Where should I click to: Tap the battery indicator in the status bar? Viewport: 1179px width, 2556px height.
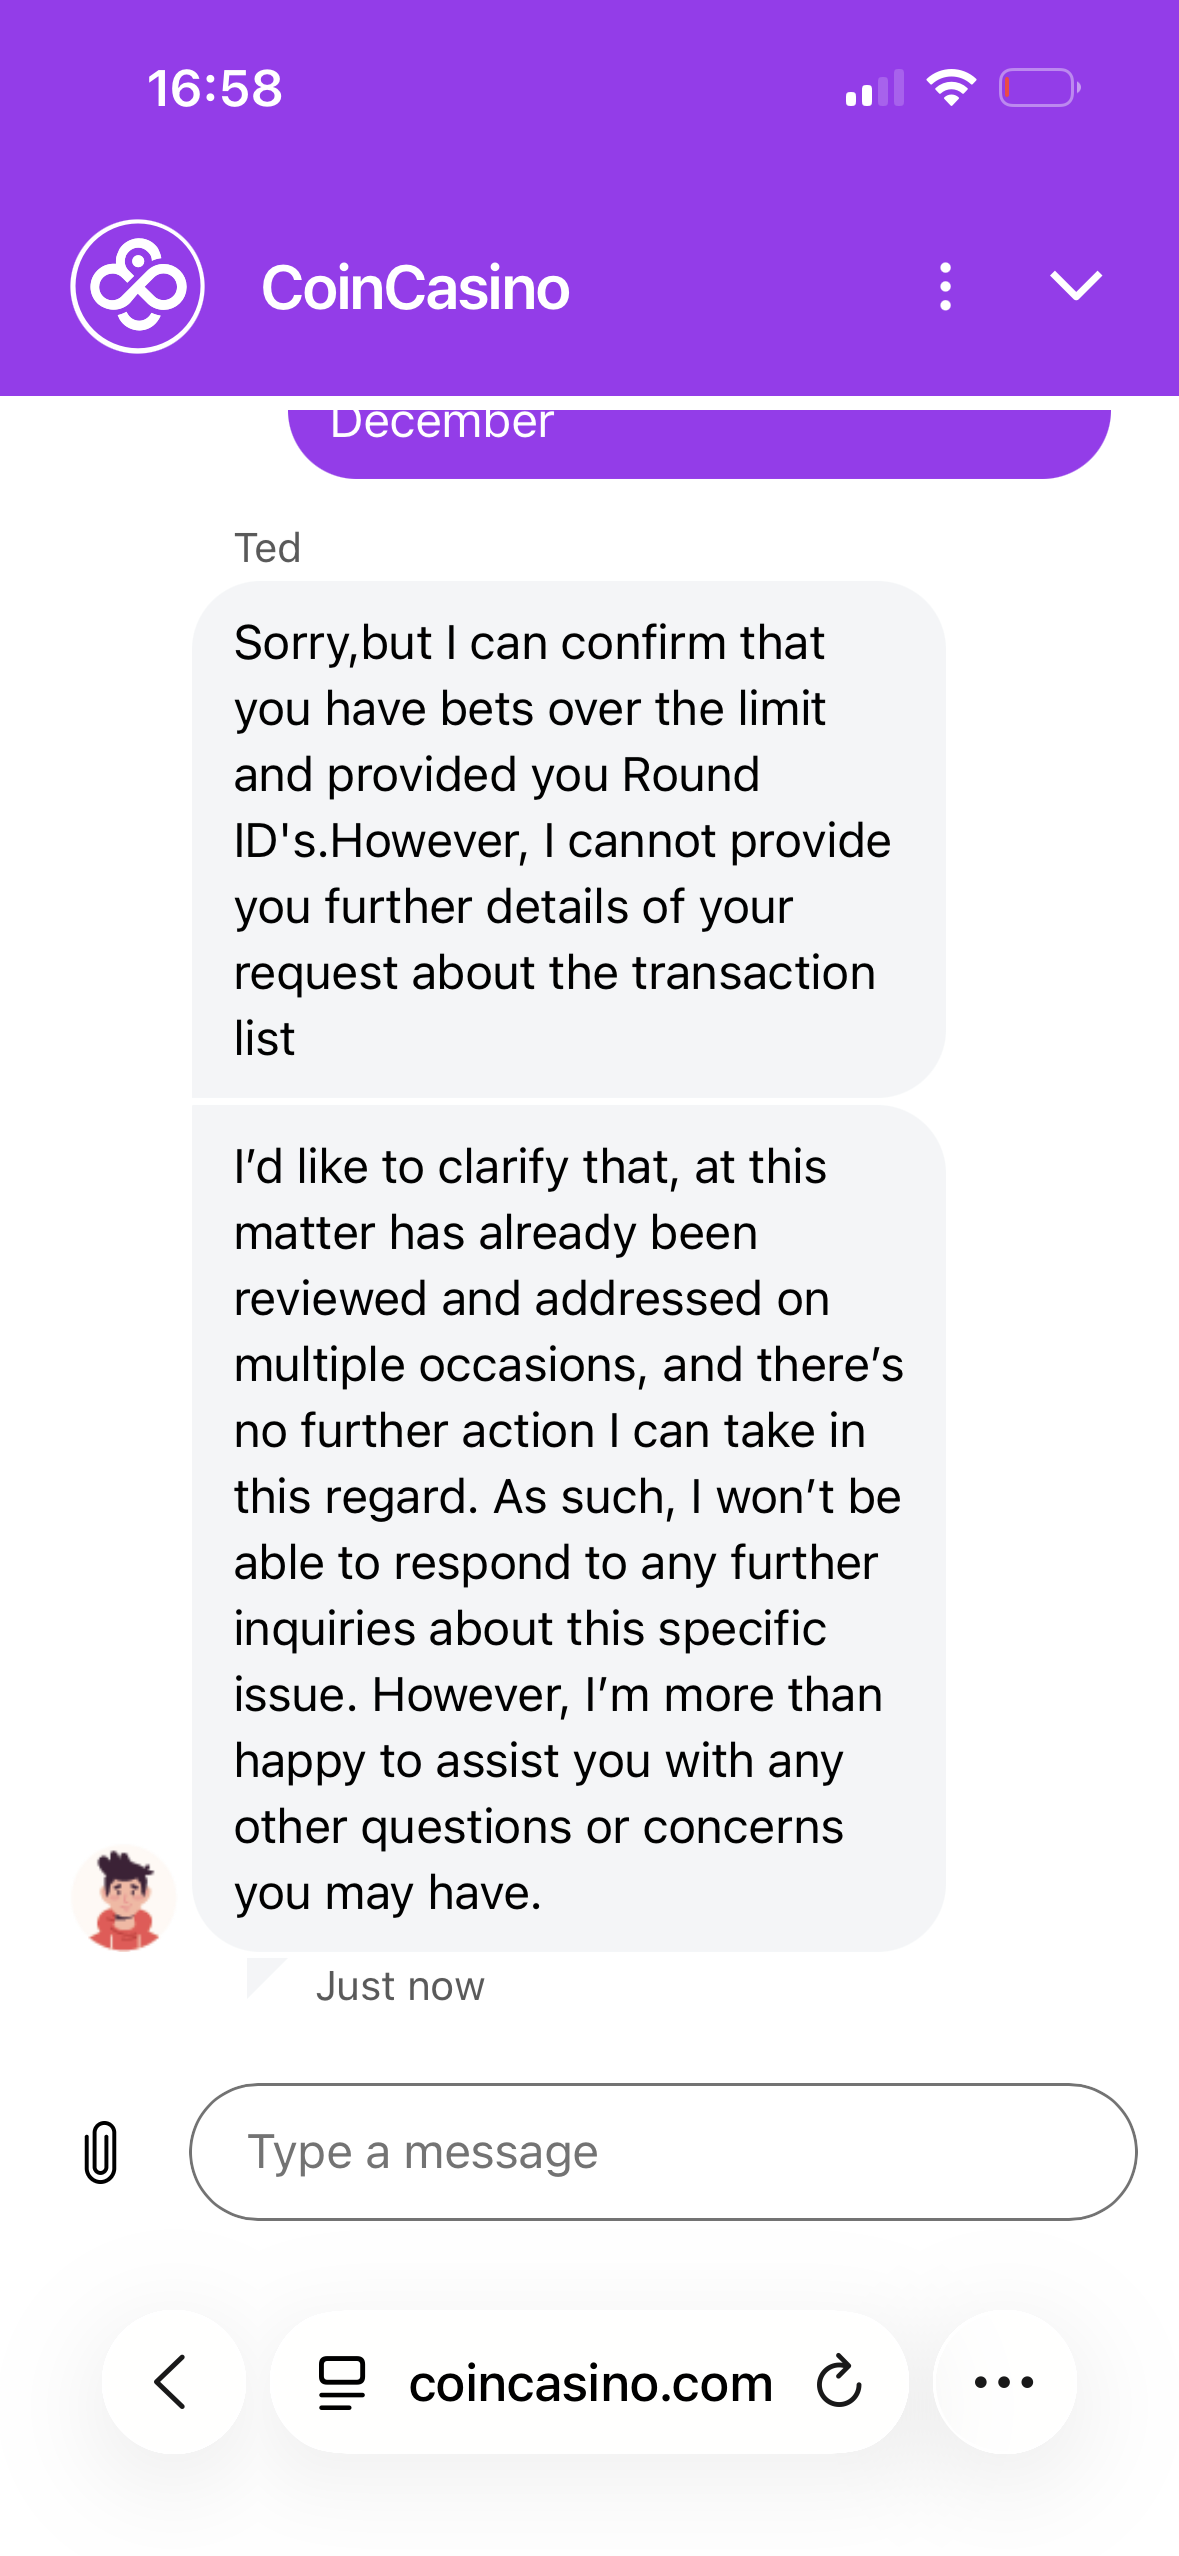click(1039, 88)
